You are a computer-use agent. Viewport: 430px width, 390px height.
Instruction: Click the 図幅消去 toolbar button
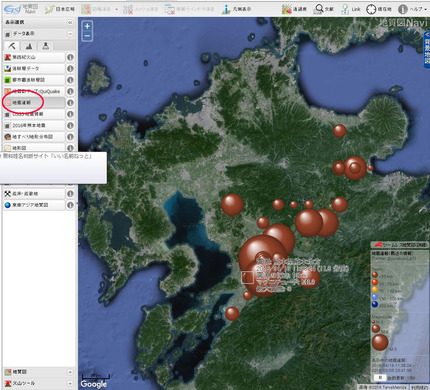(x=96, y=9)
